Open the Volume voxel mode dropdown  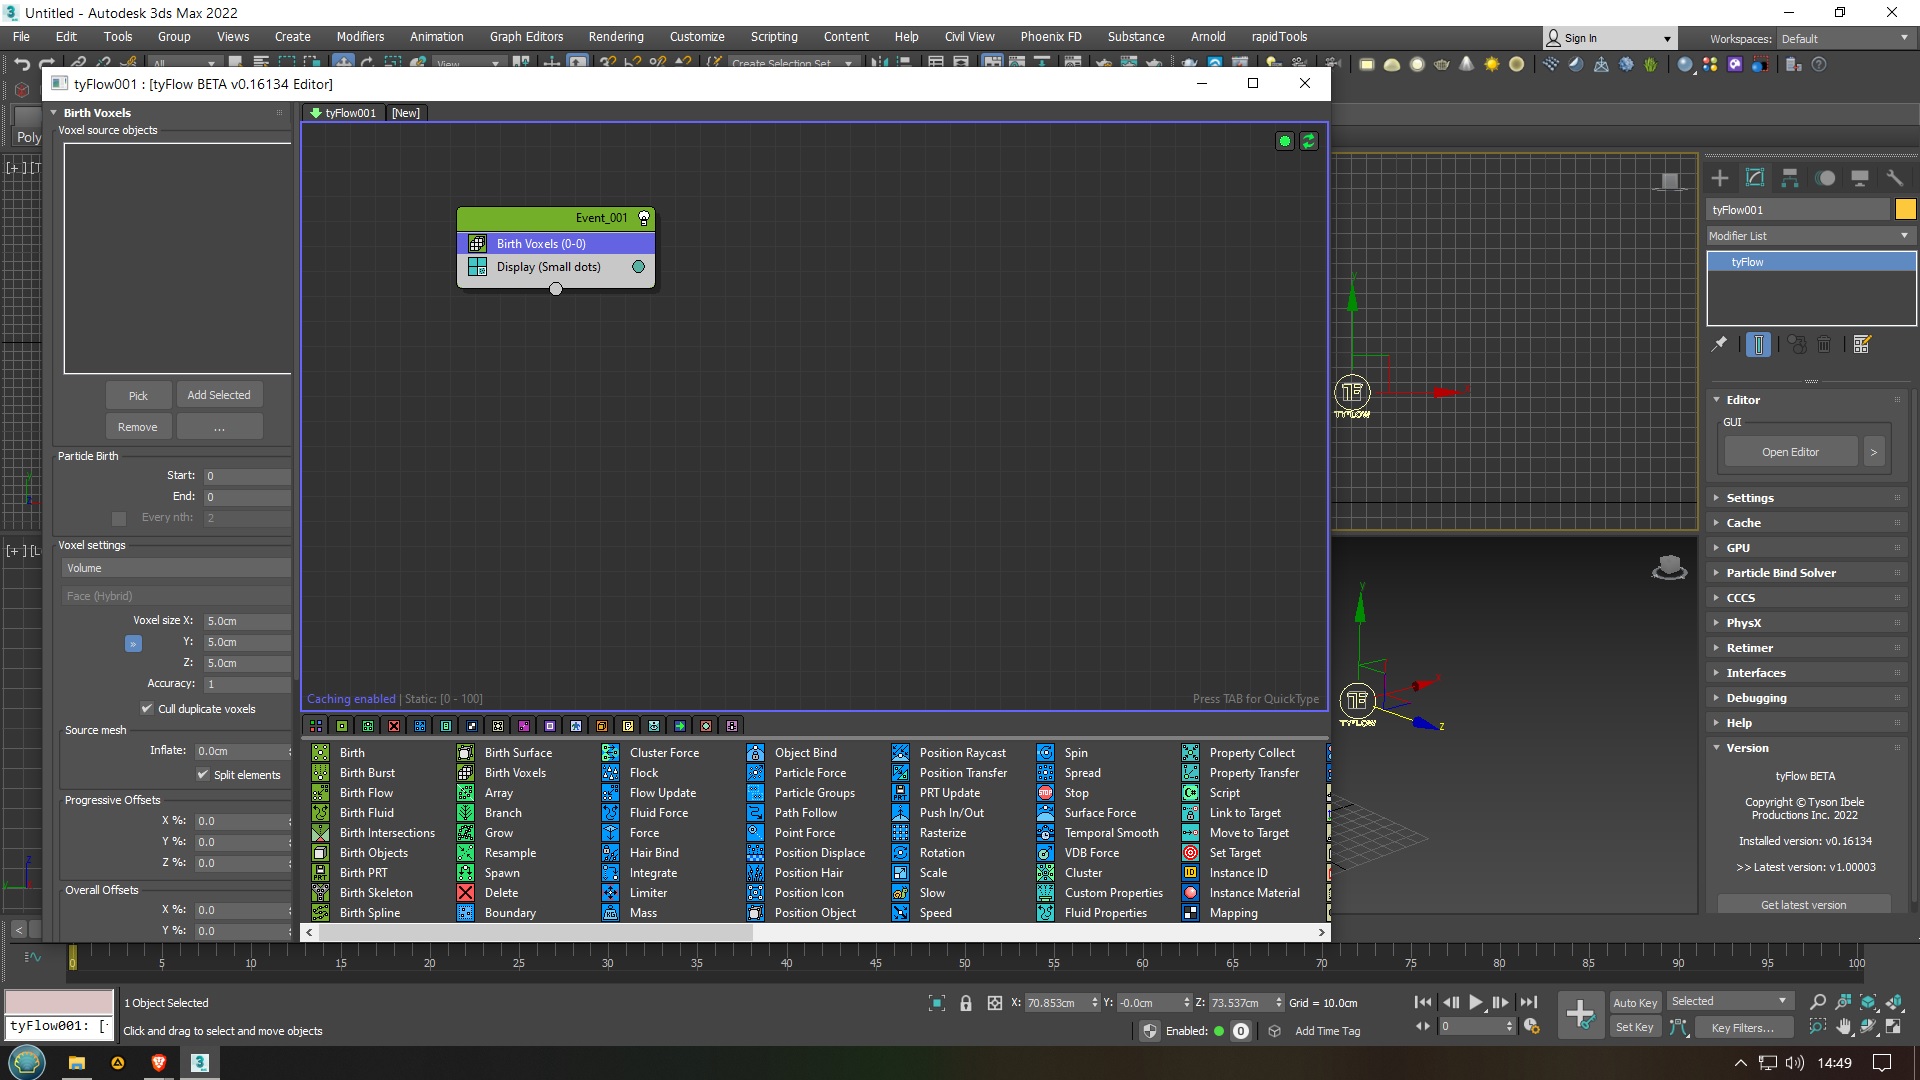point(176,568)
